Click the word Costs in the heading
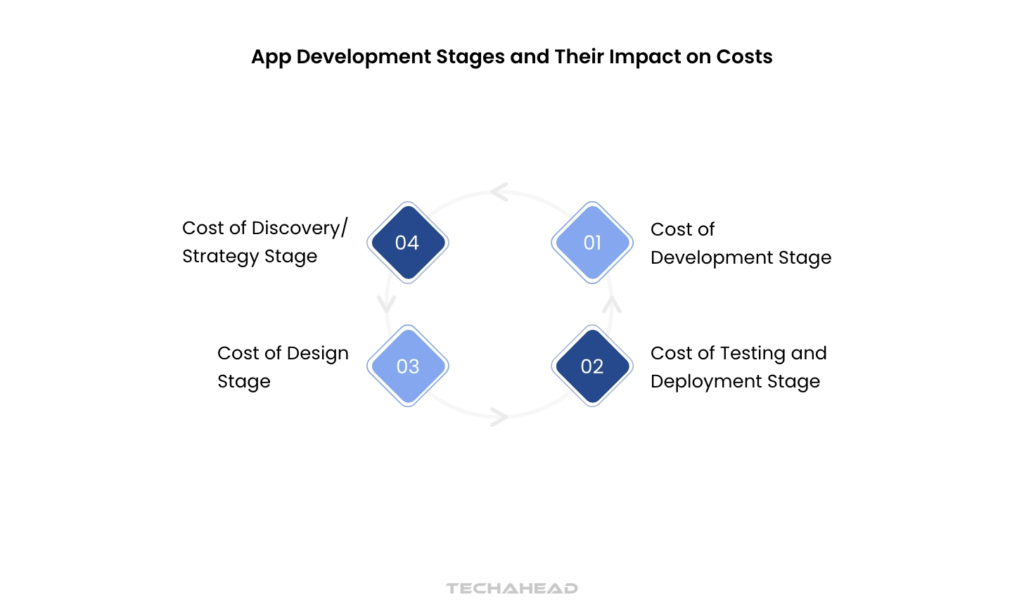The height and width of the screenshot is (609, 1024). pyautogui.click(x=744, y=57)
